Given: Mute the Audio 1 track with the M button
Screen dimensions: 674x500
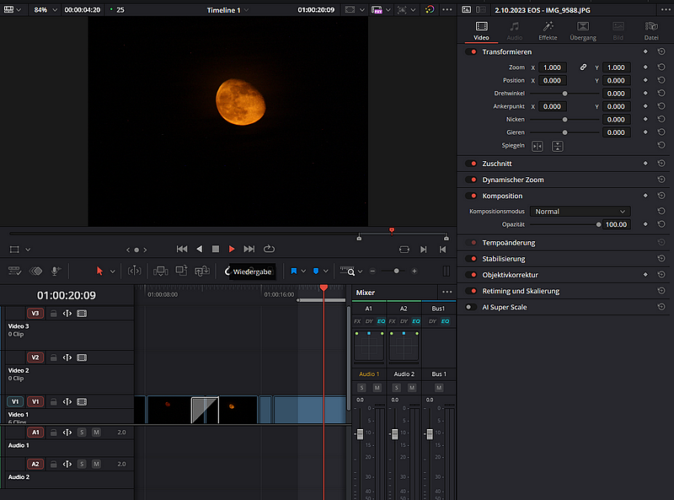Looking at the screenshot, I should pos(96,432).
